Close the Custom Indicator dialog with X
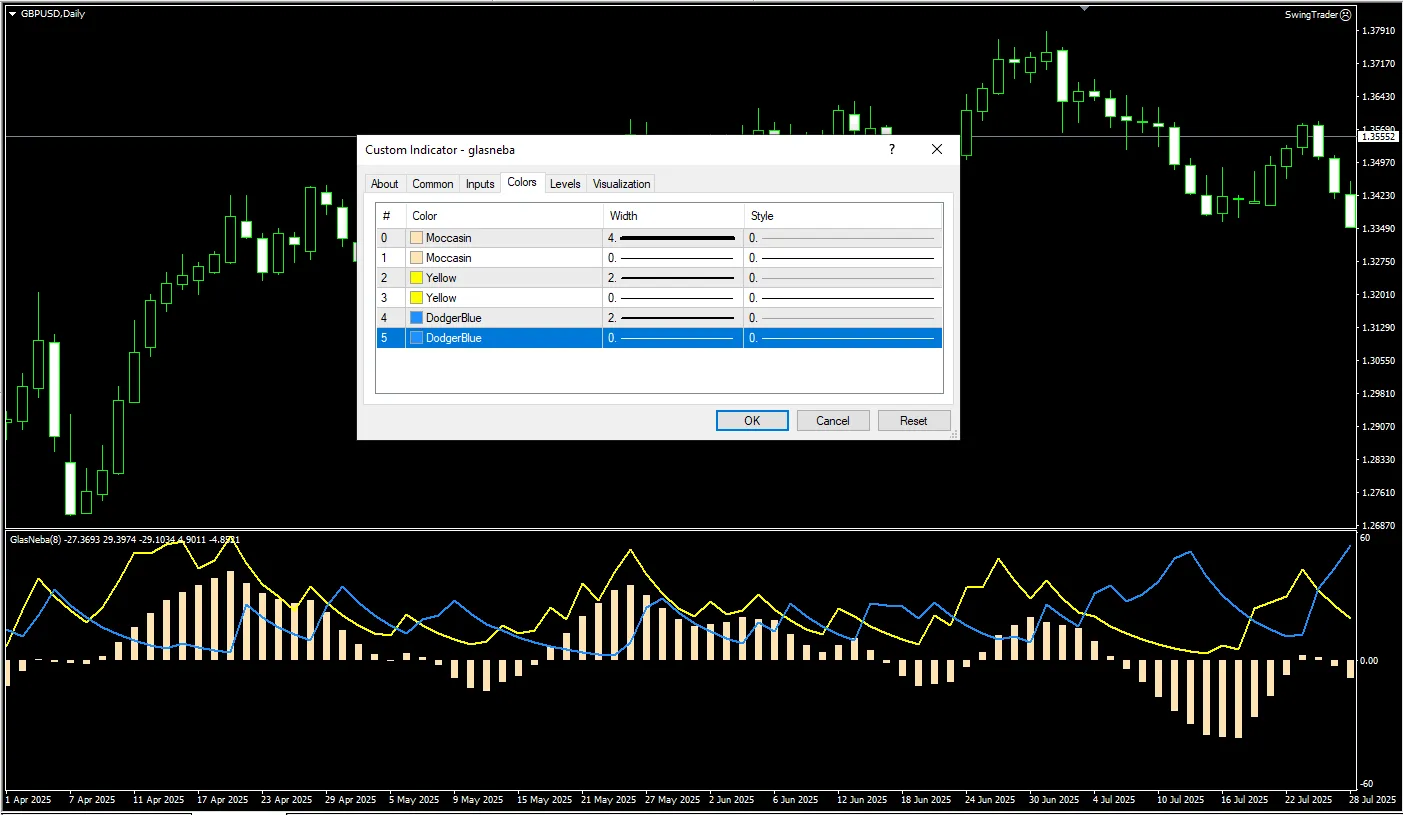 click(x=937, y=149)
